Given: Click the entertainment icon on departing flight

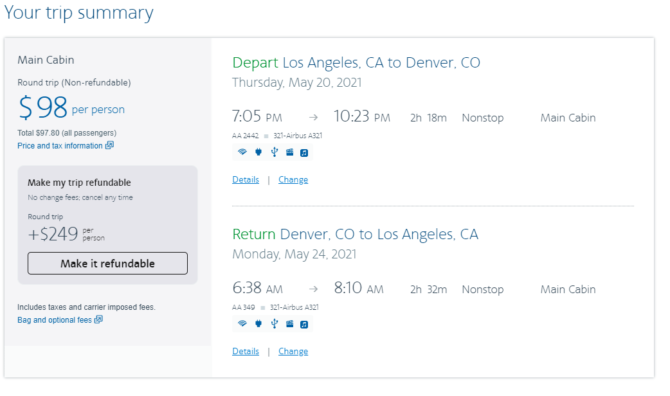Looking at the screenshot, I should pyautogui.click(x=290, y=153).
